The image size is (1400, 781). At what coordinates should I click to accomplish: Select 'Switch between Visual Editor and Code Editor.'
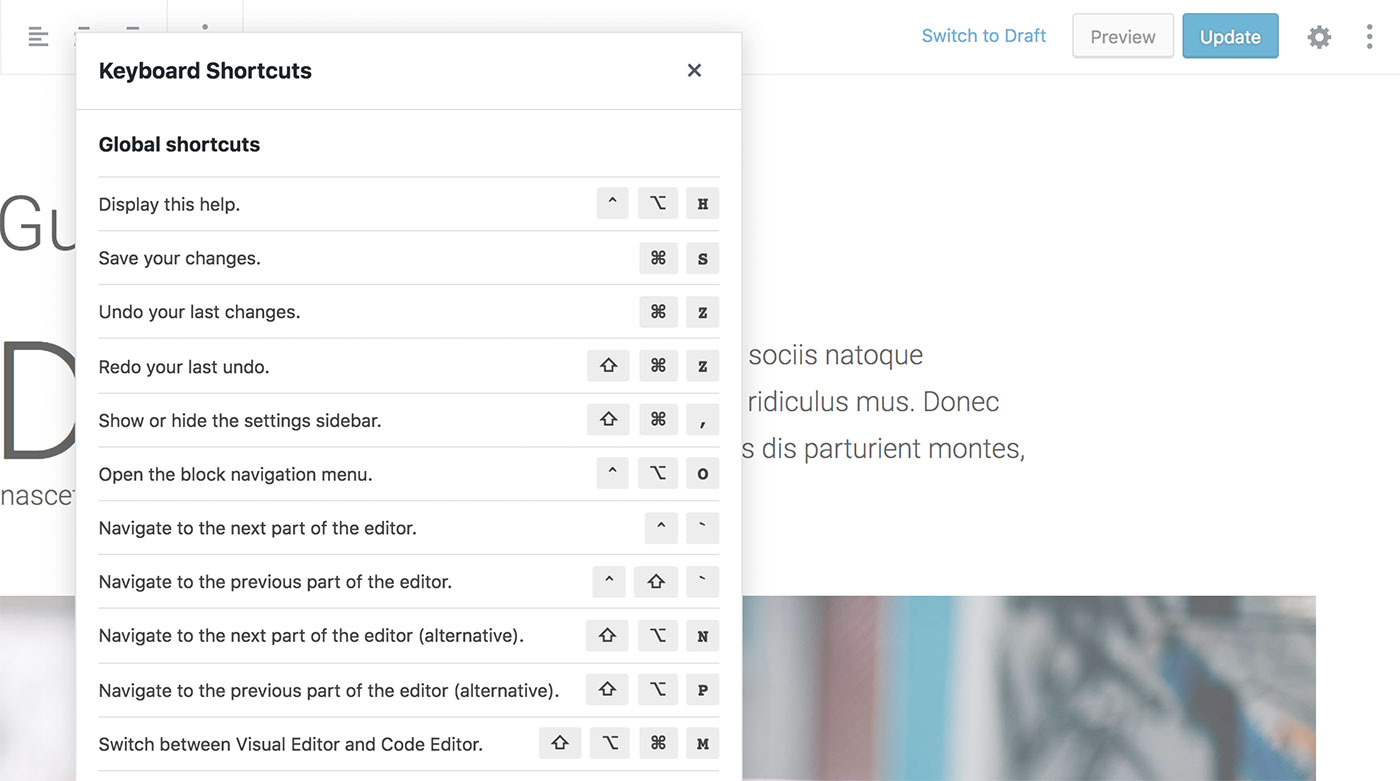click(290, 744)
